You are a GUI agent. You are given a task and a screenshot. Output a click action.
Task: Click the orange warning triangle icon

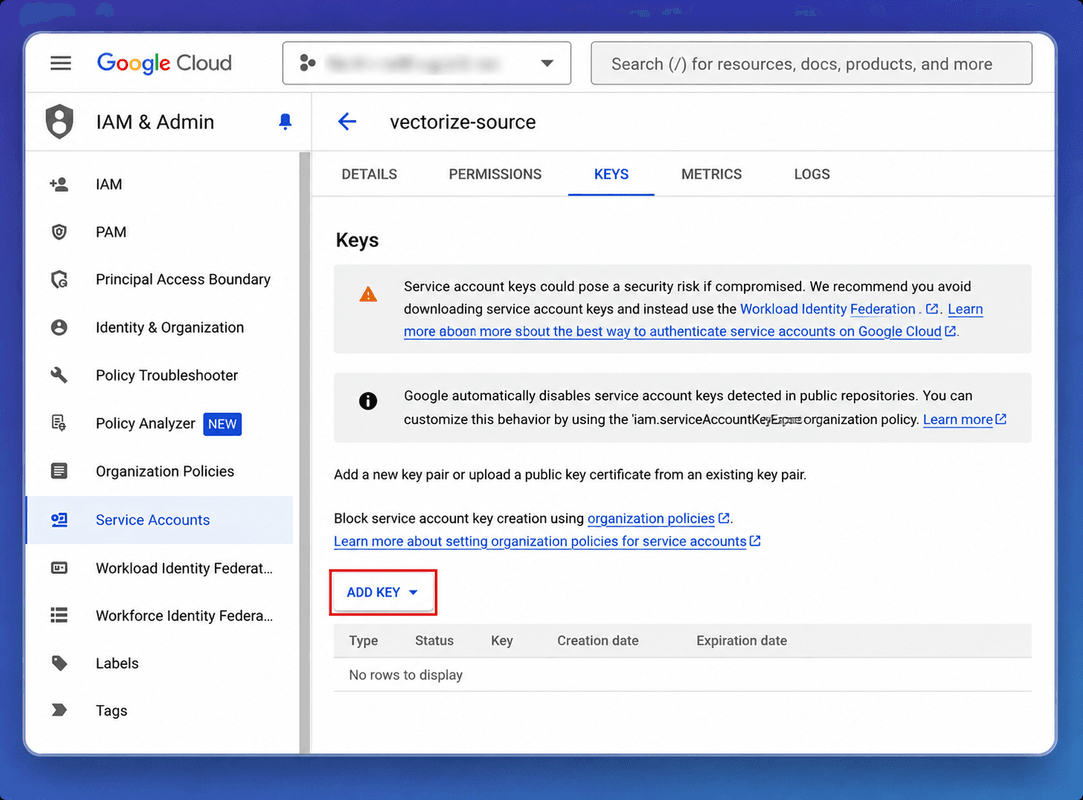click(368, 295)
